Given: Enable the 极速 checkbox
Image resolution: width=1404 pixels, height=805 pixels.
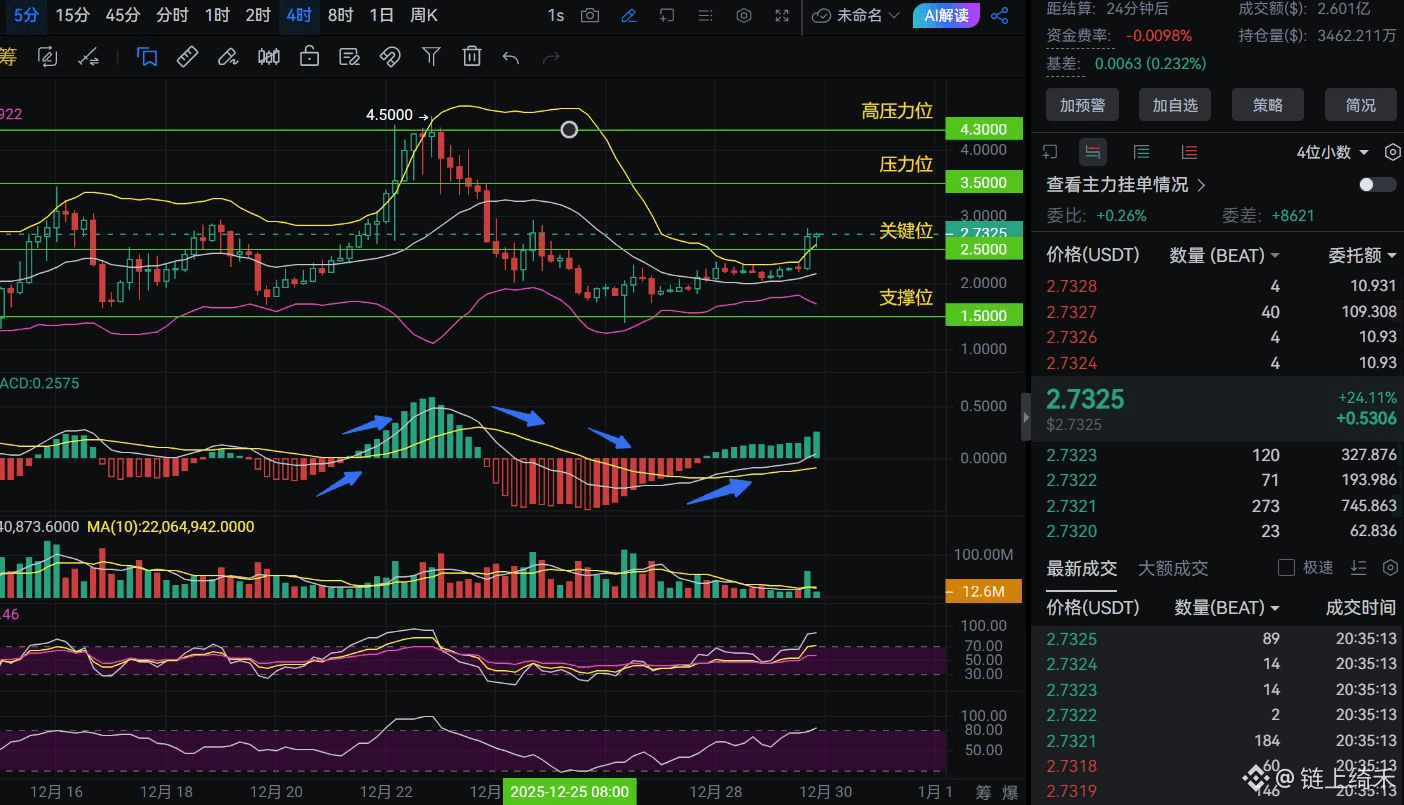Looking at the screenshot, I should coord(1286,567).
